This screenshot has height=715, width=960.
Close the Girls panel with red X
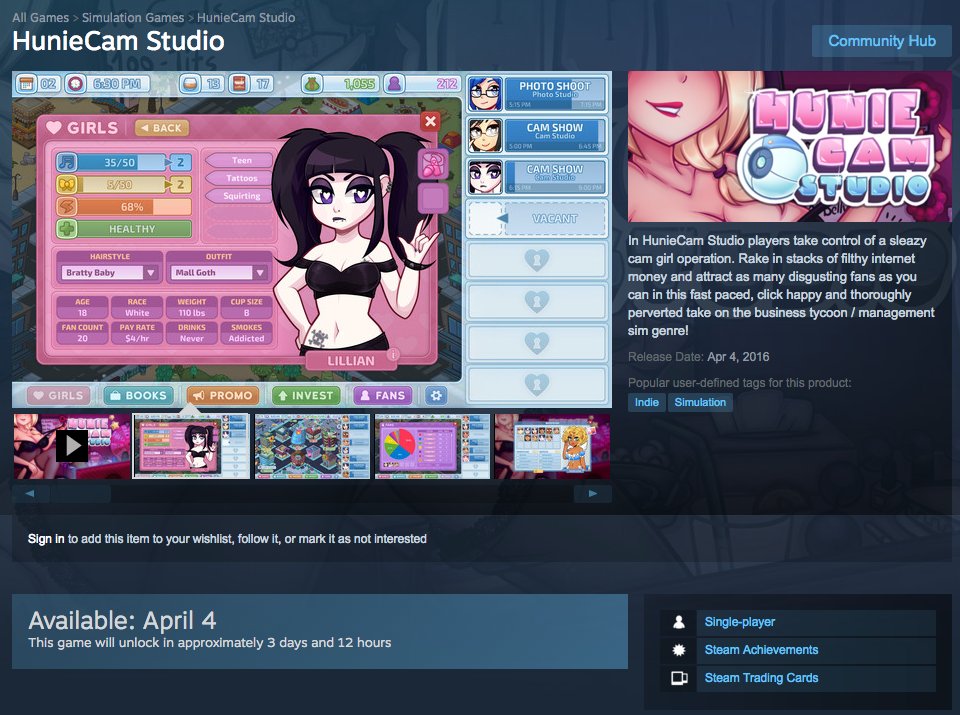430,121
